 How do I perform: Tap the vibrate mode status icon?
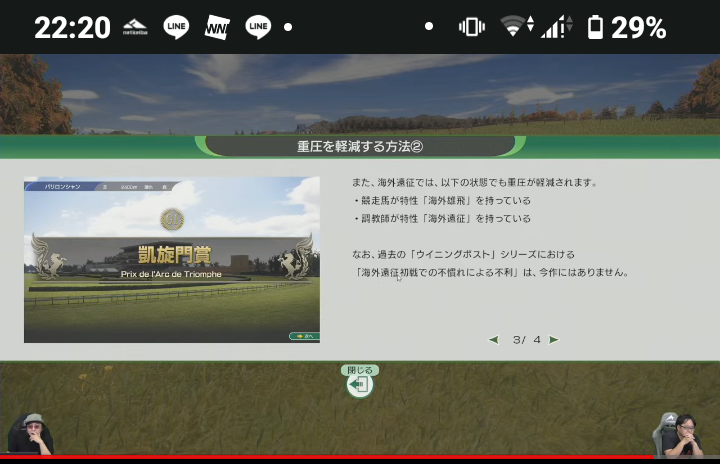tap(472, 27)
